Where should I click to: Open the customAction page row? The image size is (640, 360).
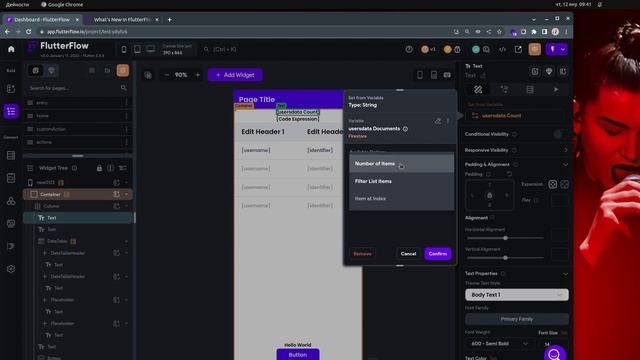pyautogui.click(x=78, y=129)
